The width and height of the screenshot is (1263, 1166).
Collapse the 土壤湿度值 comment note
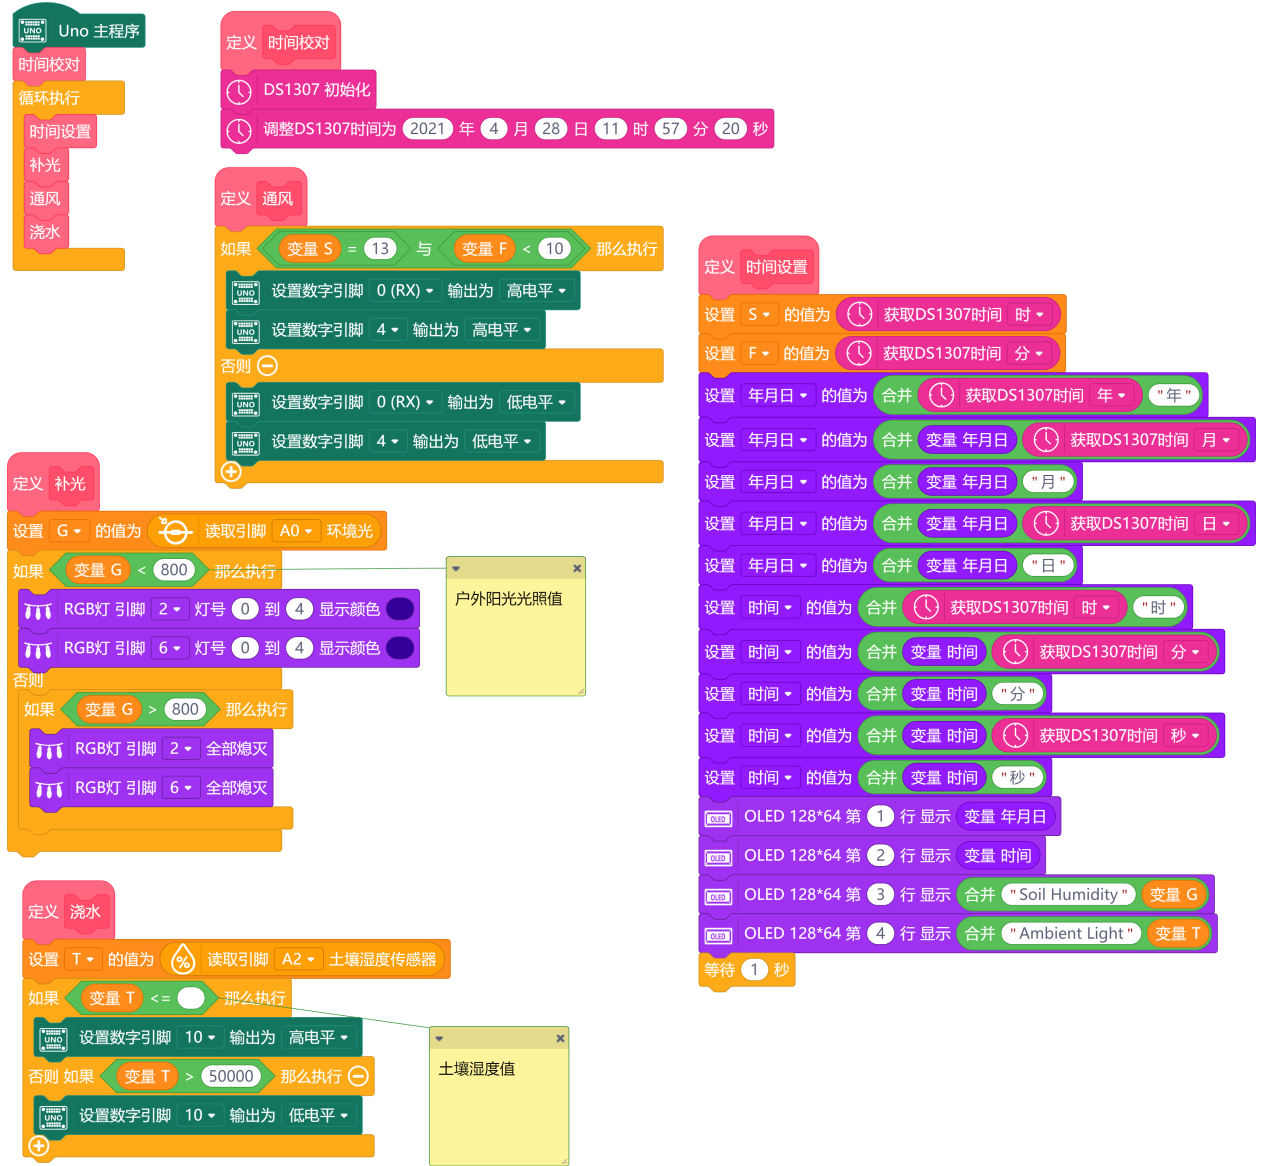pos(439,1038)
